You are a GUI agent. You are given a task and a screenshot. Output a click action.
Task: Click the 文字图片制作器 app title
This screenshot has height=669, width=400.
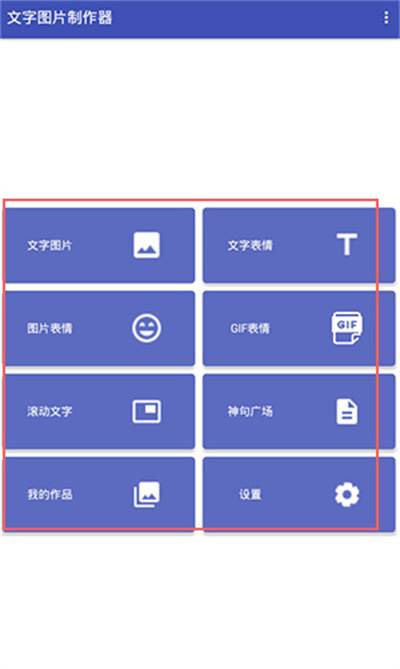click(60, 17)
